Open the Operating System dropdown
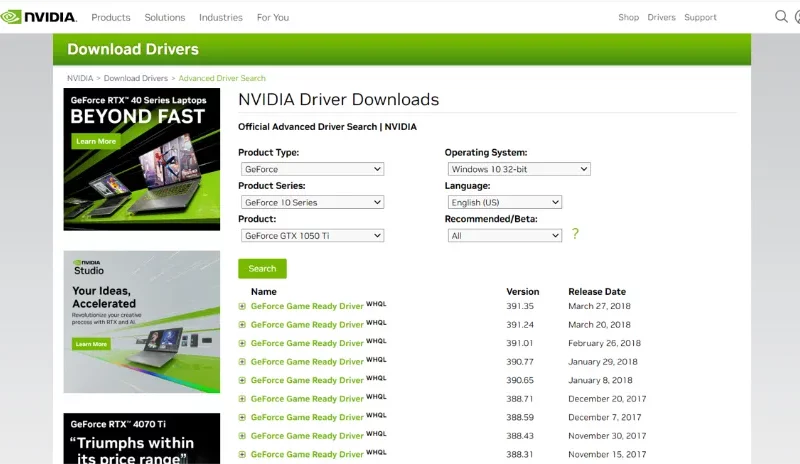Screen dimensions: 800x464 [x=519, y=169]
